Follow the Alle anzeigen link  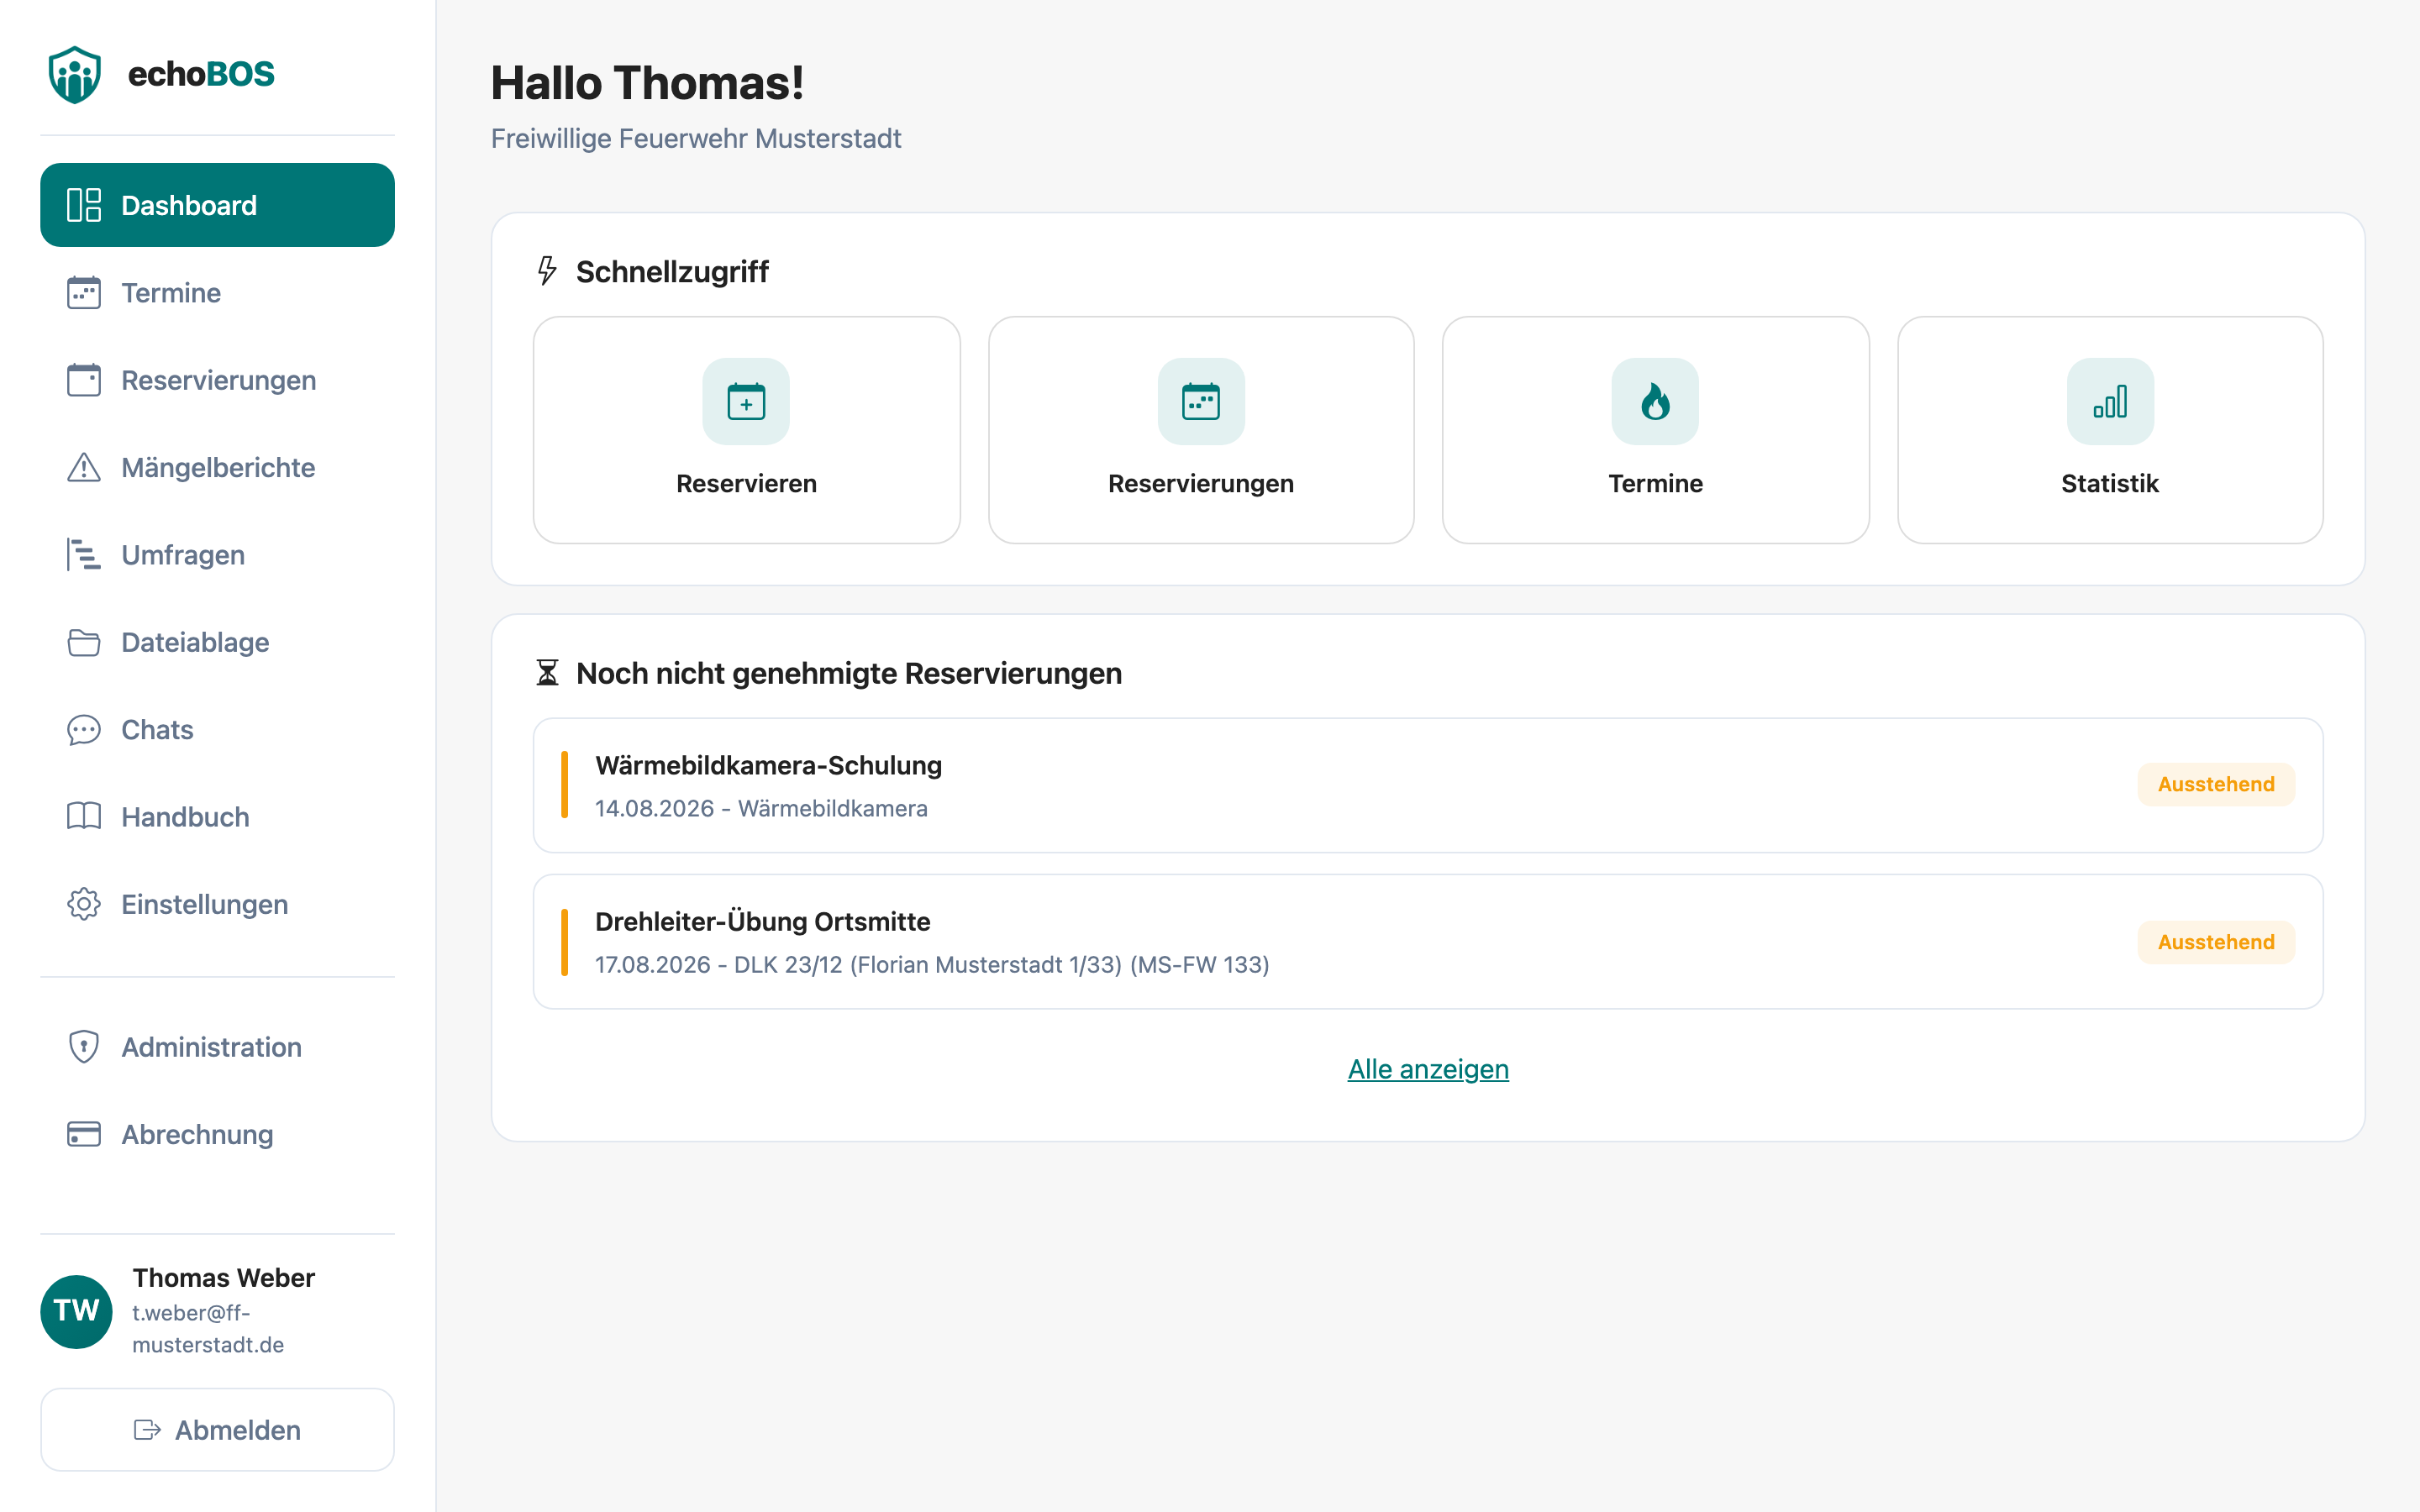click(1428, 1069)
